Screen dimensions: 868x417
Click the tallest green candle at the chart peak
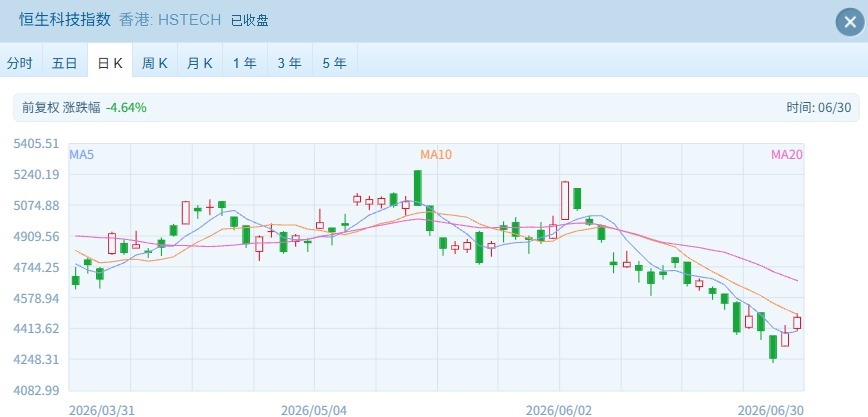pos(417,188)
